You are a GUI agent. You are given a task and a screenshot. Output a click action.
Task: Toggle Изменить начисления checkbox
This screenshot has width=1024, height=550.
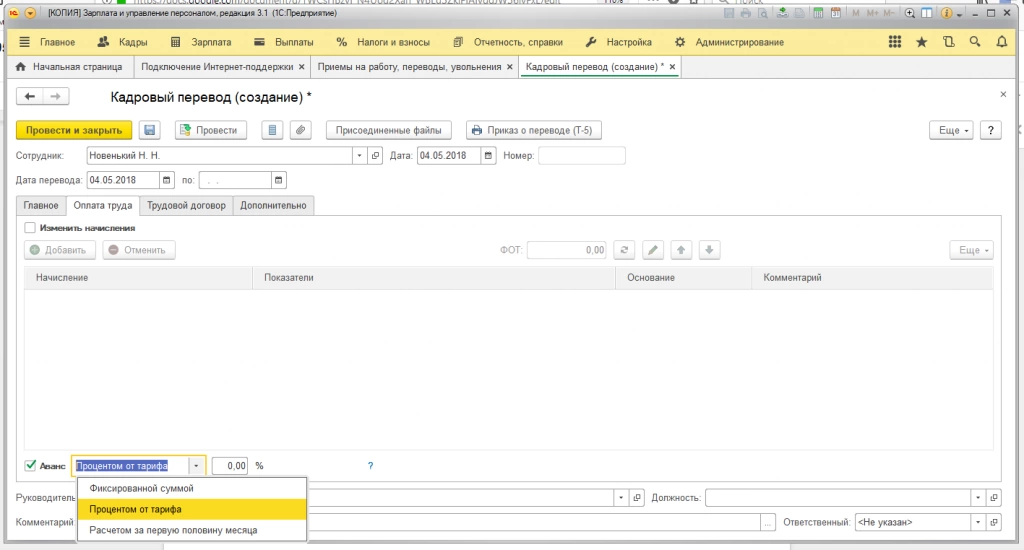click(x=30, y=227)
